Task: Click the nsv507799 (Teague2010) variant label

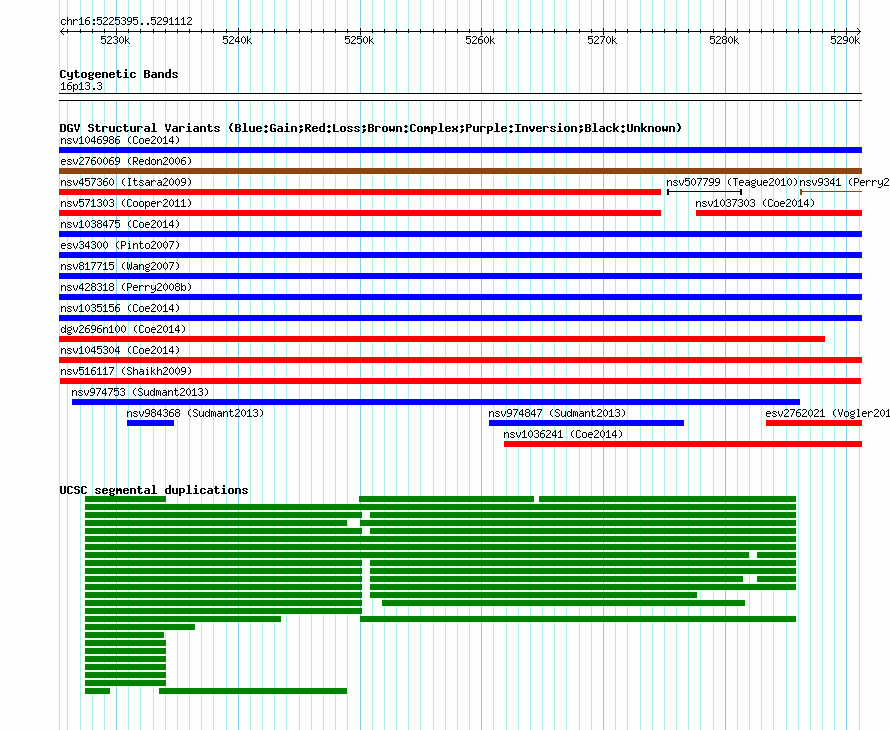Action: click(731, 182)
